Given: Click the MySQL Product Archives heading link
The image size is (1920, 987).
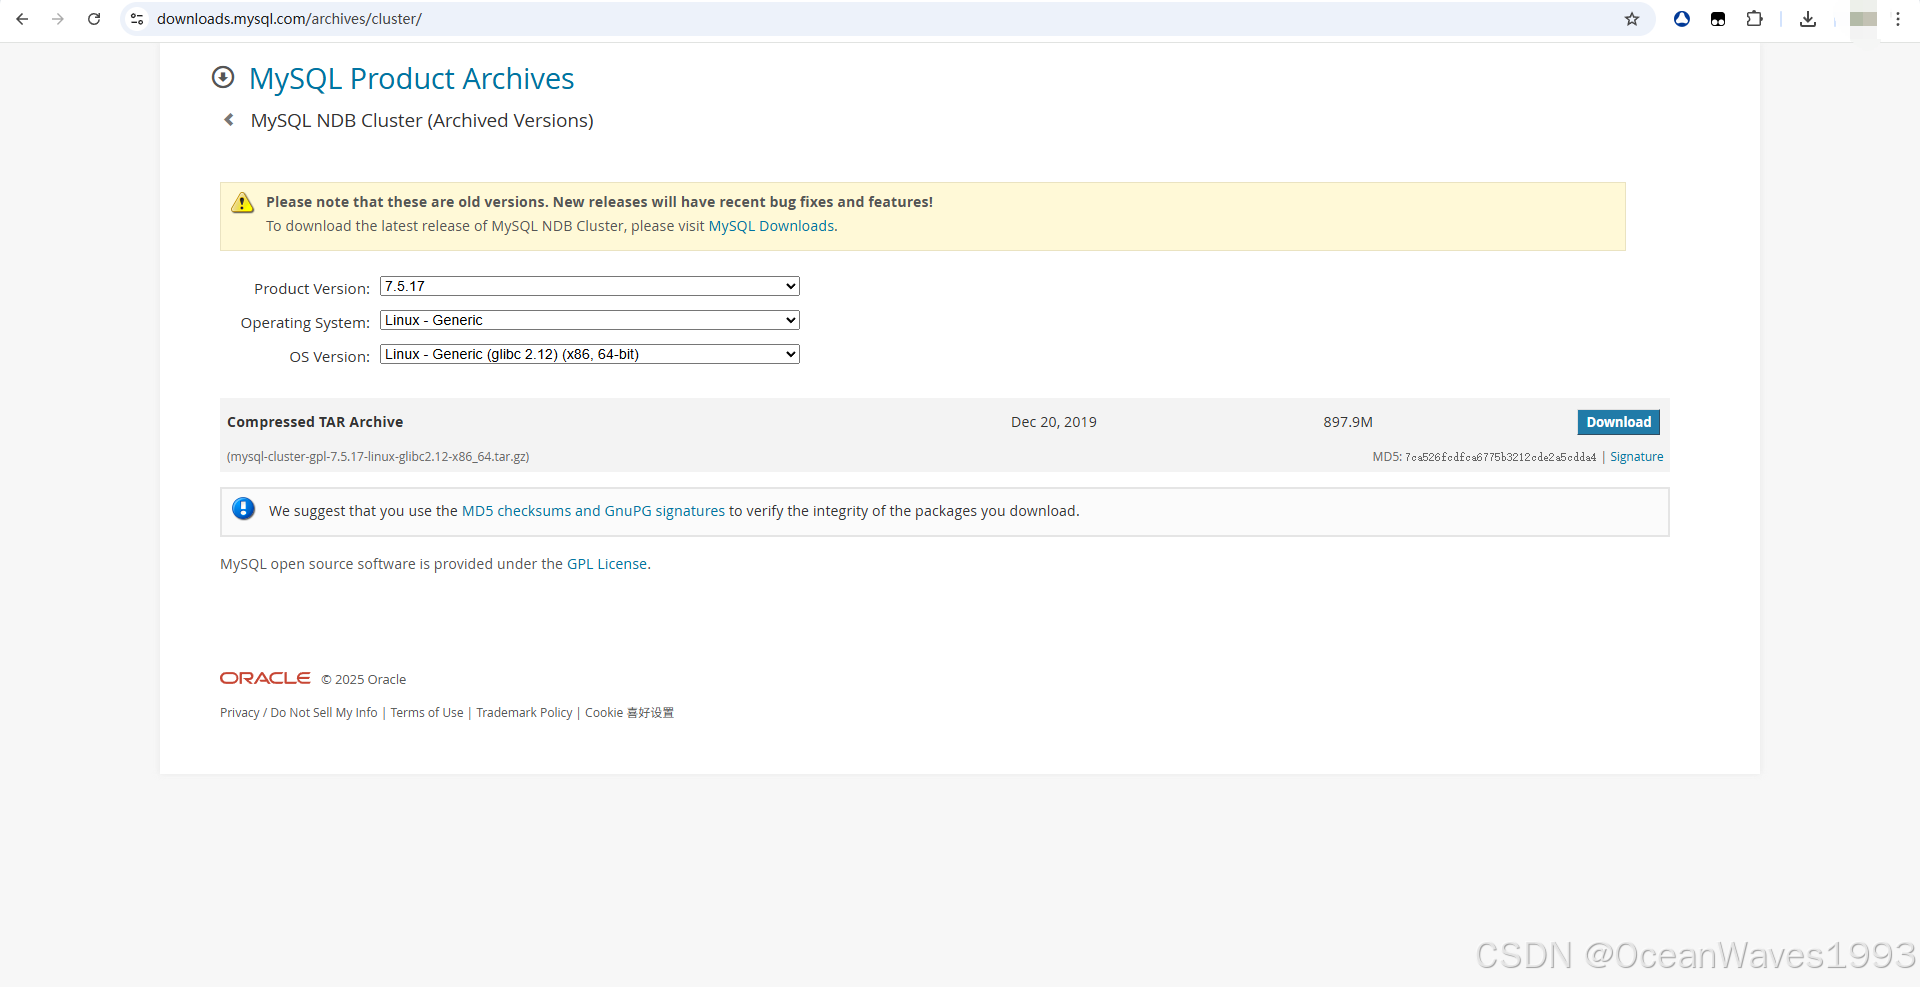Looking at the screenshot, I should point(411,79).
